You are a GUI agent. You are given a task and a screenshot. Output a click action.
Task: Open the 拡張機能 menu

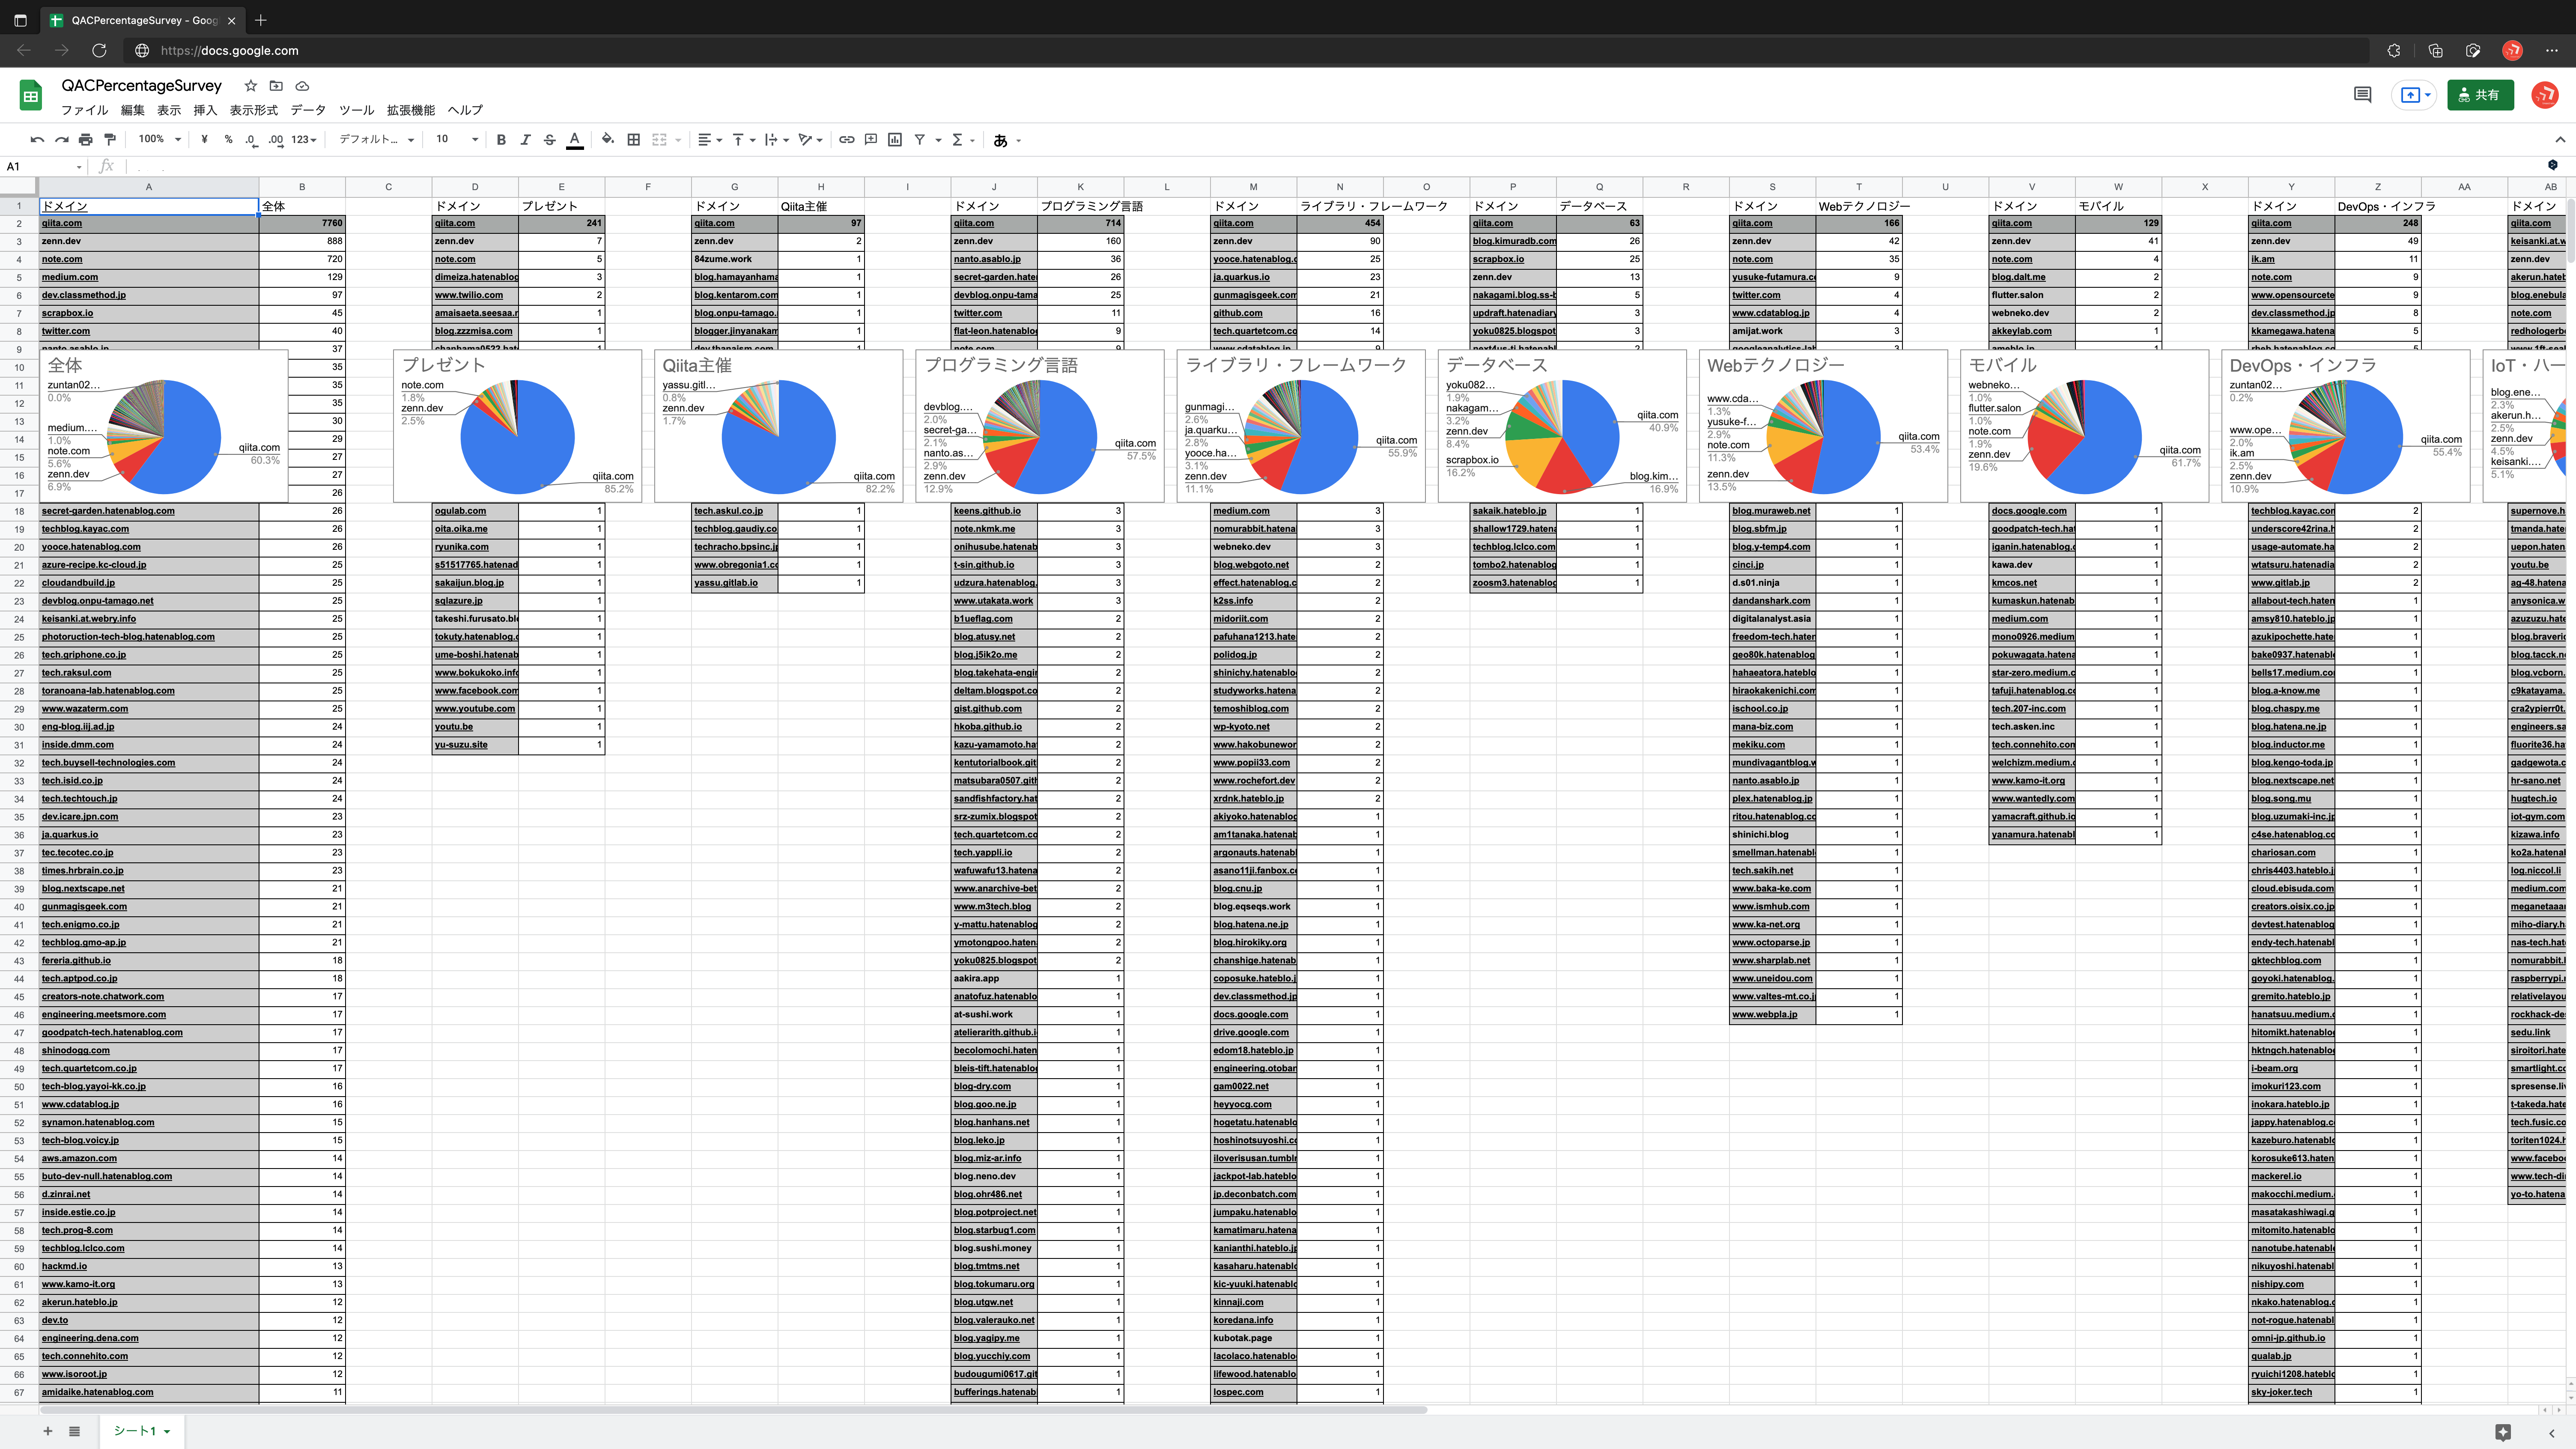[x=410, y=110]
